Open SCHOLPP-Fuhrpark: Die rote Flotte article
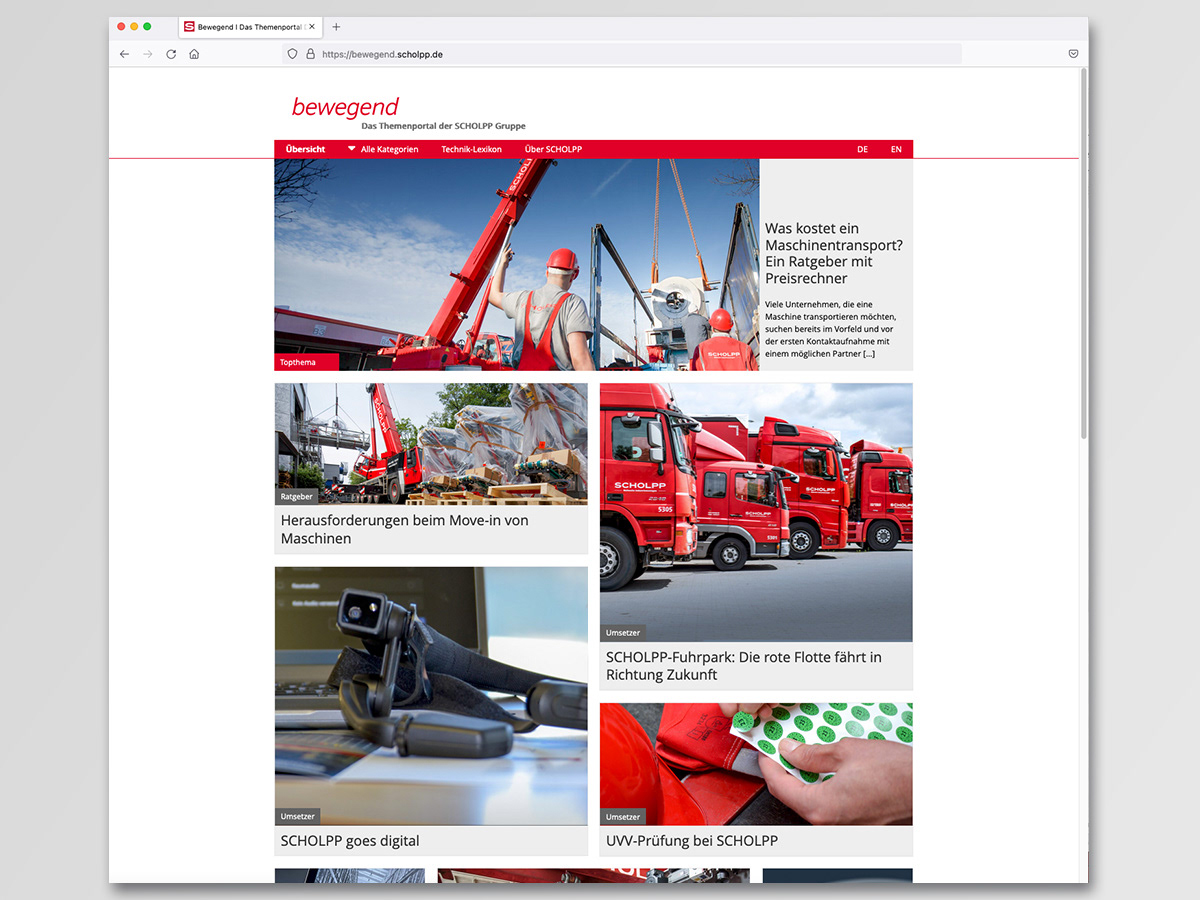The width and height of the screenshot is (1200, 900). tap(744, 666)
